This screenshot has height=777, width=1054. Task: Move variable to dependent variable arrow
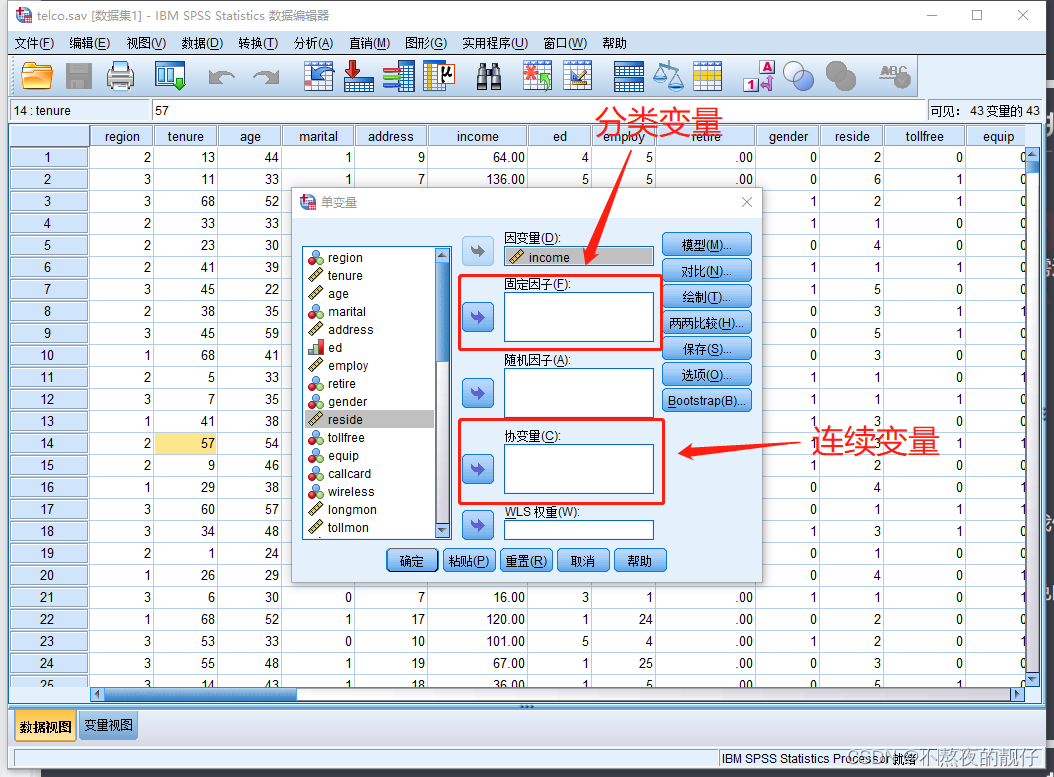[x=478, y=251]
